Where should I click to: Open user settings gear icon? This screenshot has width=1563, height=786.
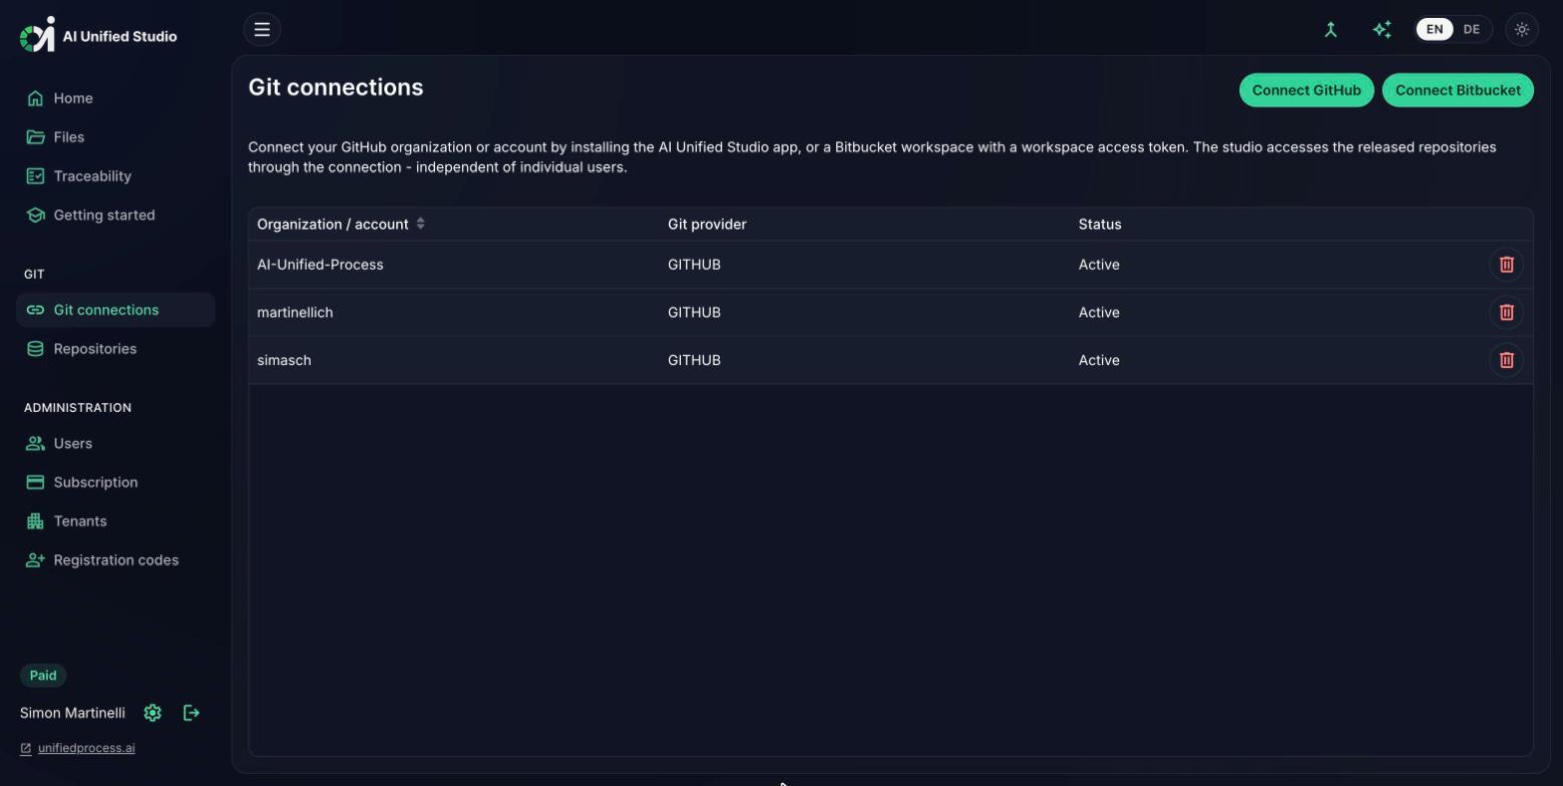153,713
